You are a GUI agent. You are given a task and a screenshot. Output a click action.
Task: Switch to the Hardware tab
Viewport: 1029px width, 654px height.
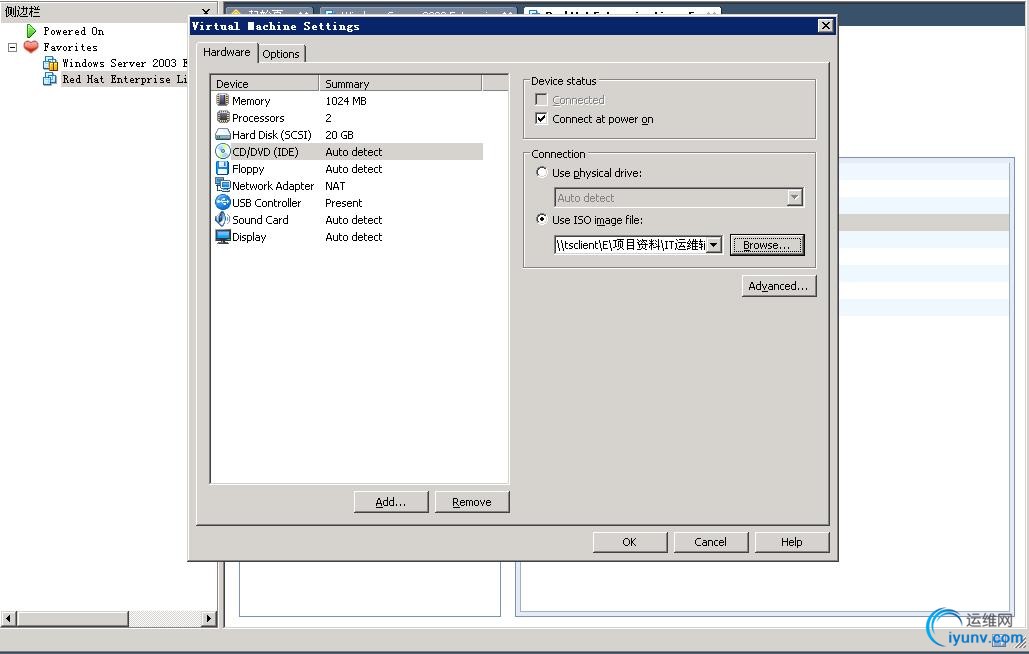pyautogui.click(x=226, y=52)
